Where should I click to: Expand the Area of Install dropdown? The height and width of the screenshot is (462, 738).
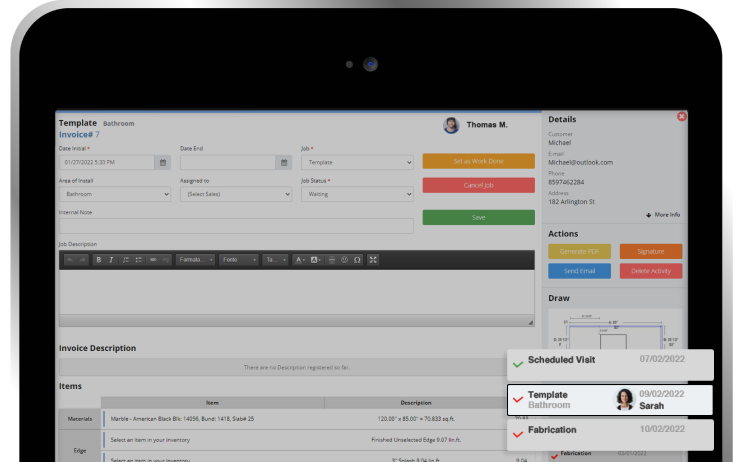[x=115, y=194]
